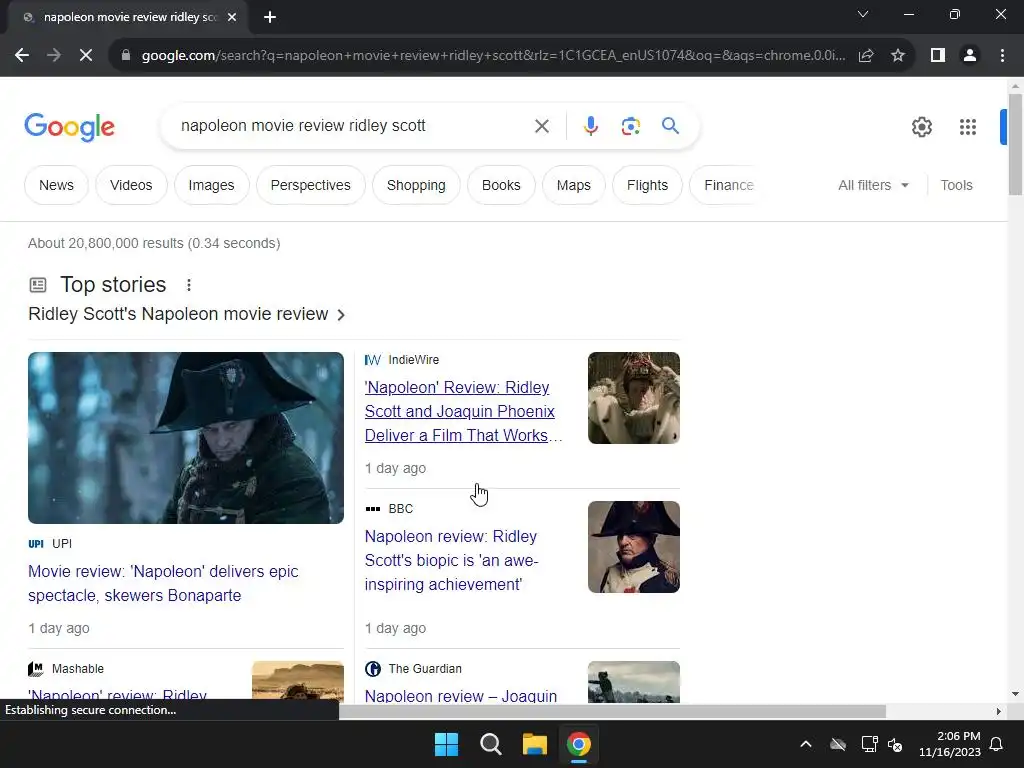Viewport: 1024px width, 768px height.
Task: Click the lock site info icon
Action: click(x=126, y=56)
